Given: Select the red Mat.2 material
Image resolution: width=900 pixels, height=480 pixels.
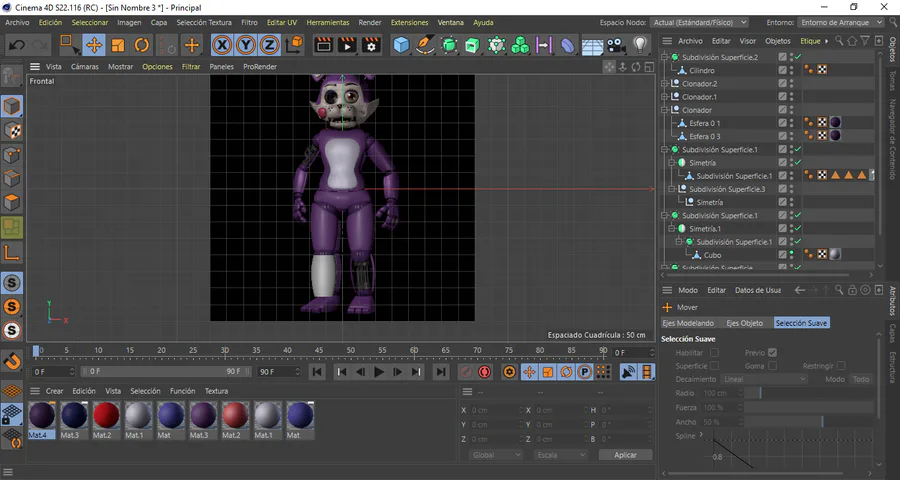Looking at the screenshot, I should (x=106, y=416).
